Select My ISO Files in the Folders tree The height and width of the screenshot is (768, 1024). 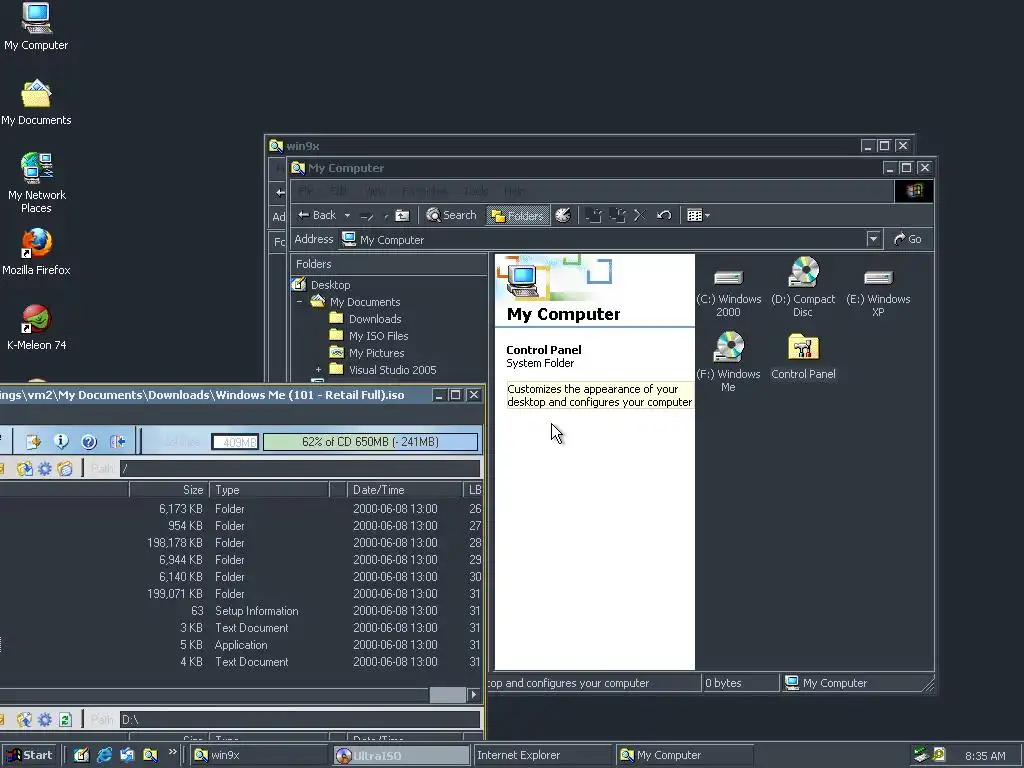point(378,336)
